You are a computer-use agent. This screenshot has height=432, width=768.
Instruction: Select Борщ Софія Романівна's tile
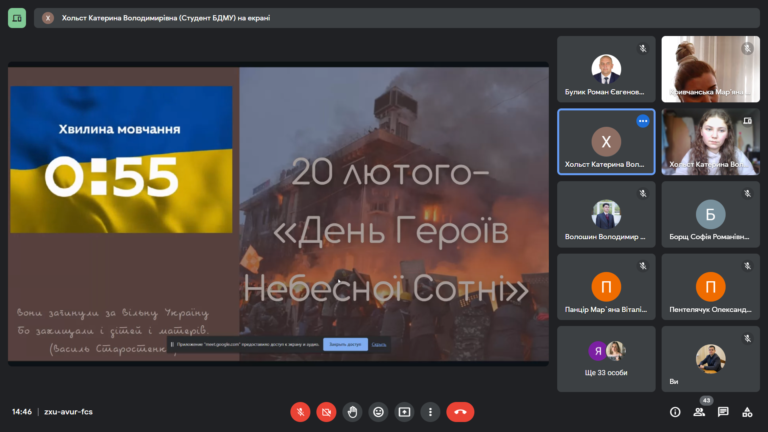[710, 214]
